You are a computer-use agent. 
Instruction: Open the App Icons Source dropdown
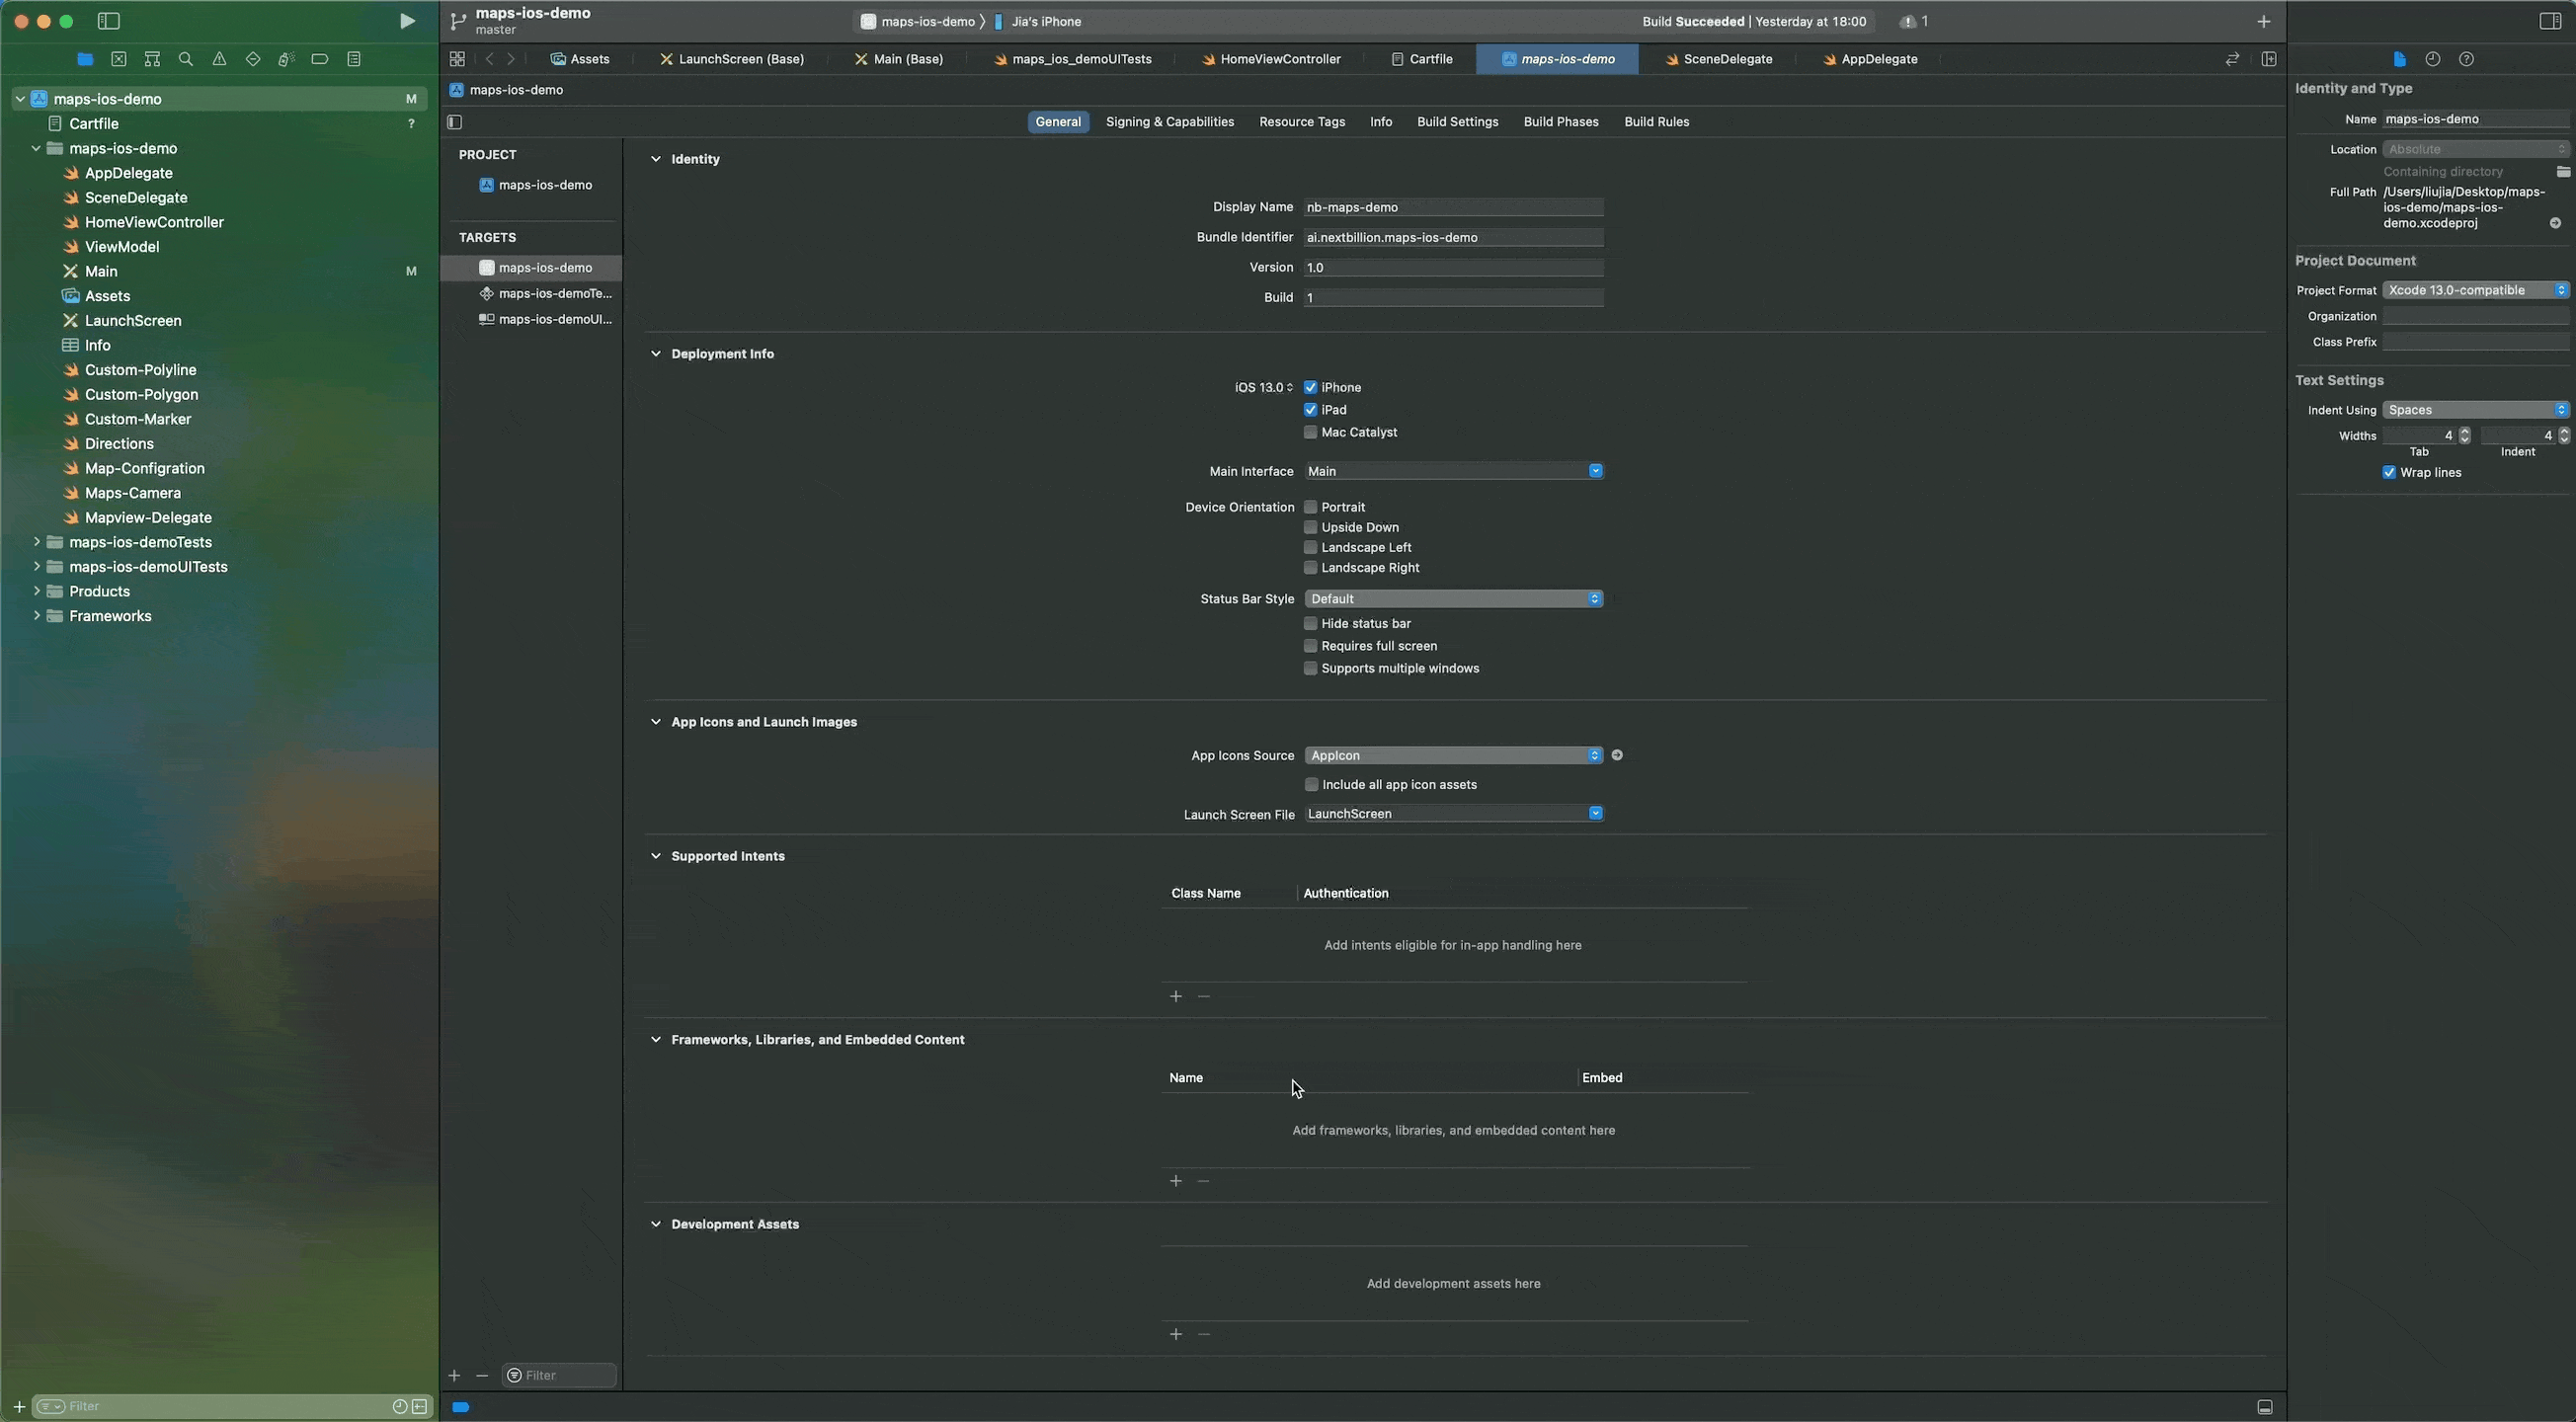coord(1453,755)
